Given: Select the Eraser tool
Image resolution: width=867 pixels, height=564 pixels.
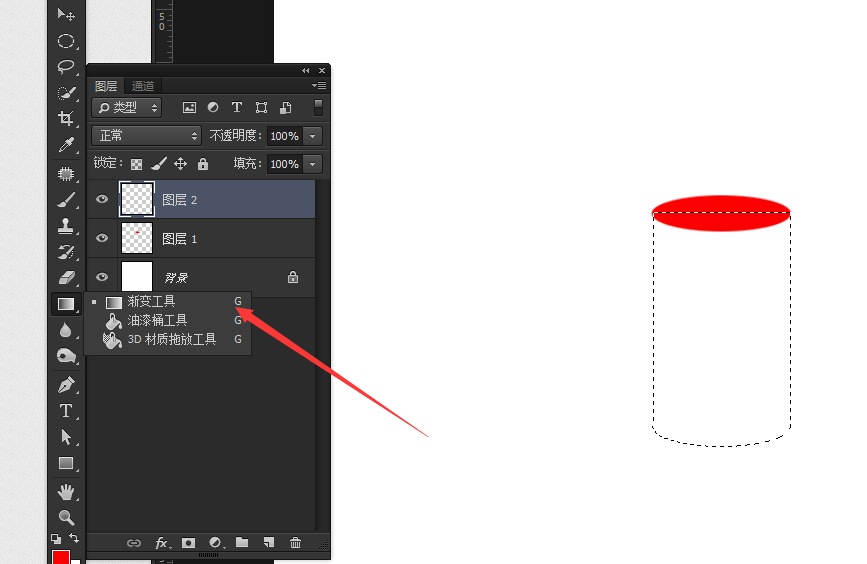Looking at the screenshot, I should [x=66, y=278].
